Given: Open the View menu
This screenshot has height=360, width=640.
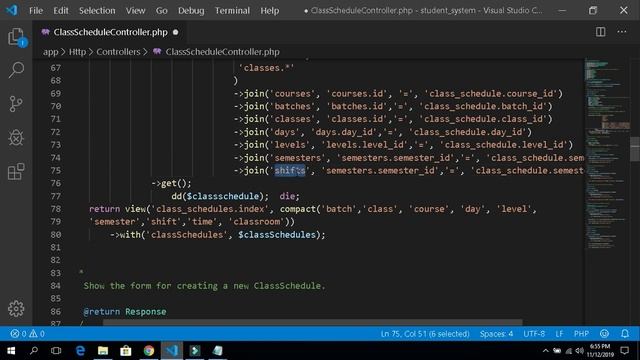Looking at the screenshot, I should 135,11.
